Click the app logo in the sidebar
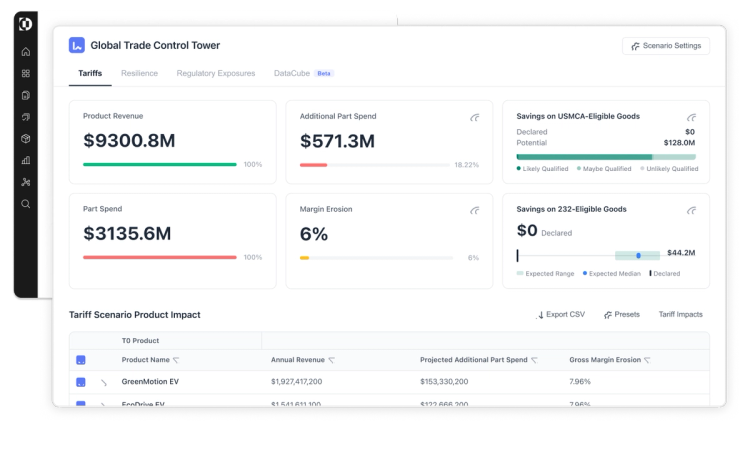The width and height of the screenshot is (750, 450). pos(25,24)
